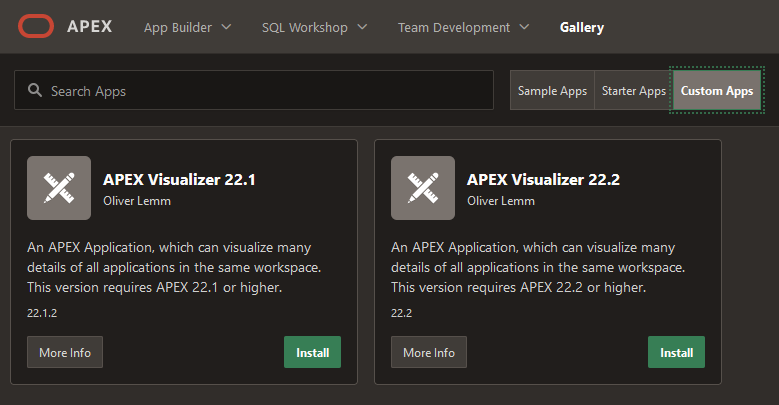Click version number 22.2 above More Info
Screen dimensions: 779x405
click(401, 313)
